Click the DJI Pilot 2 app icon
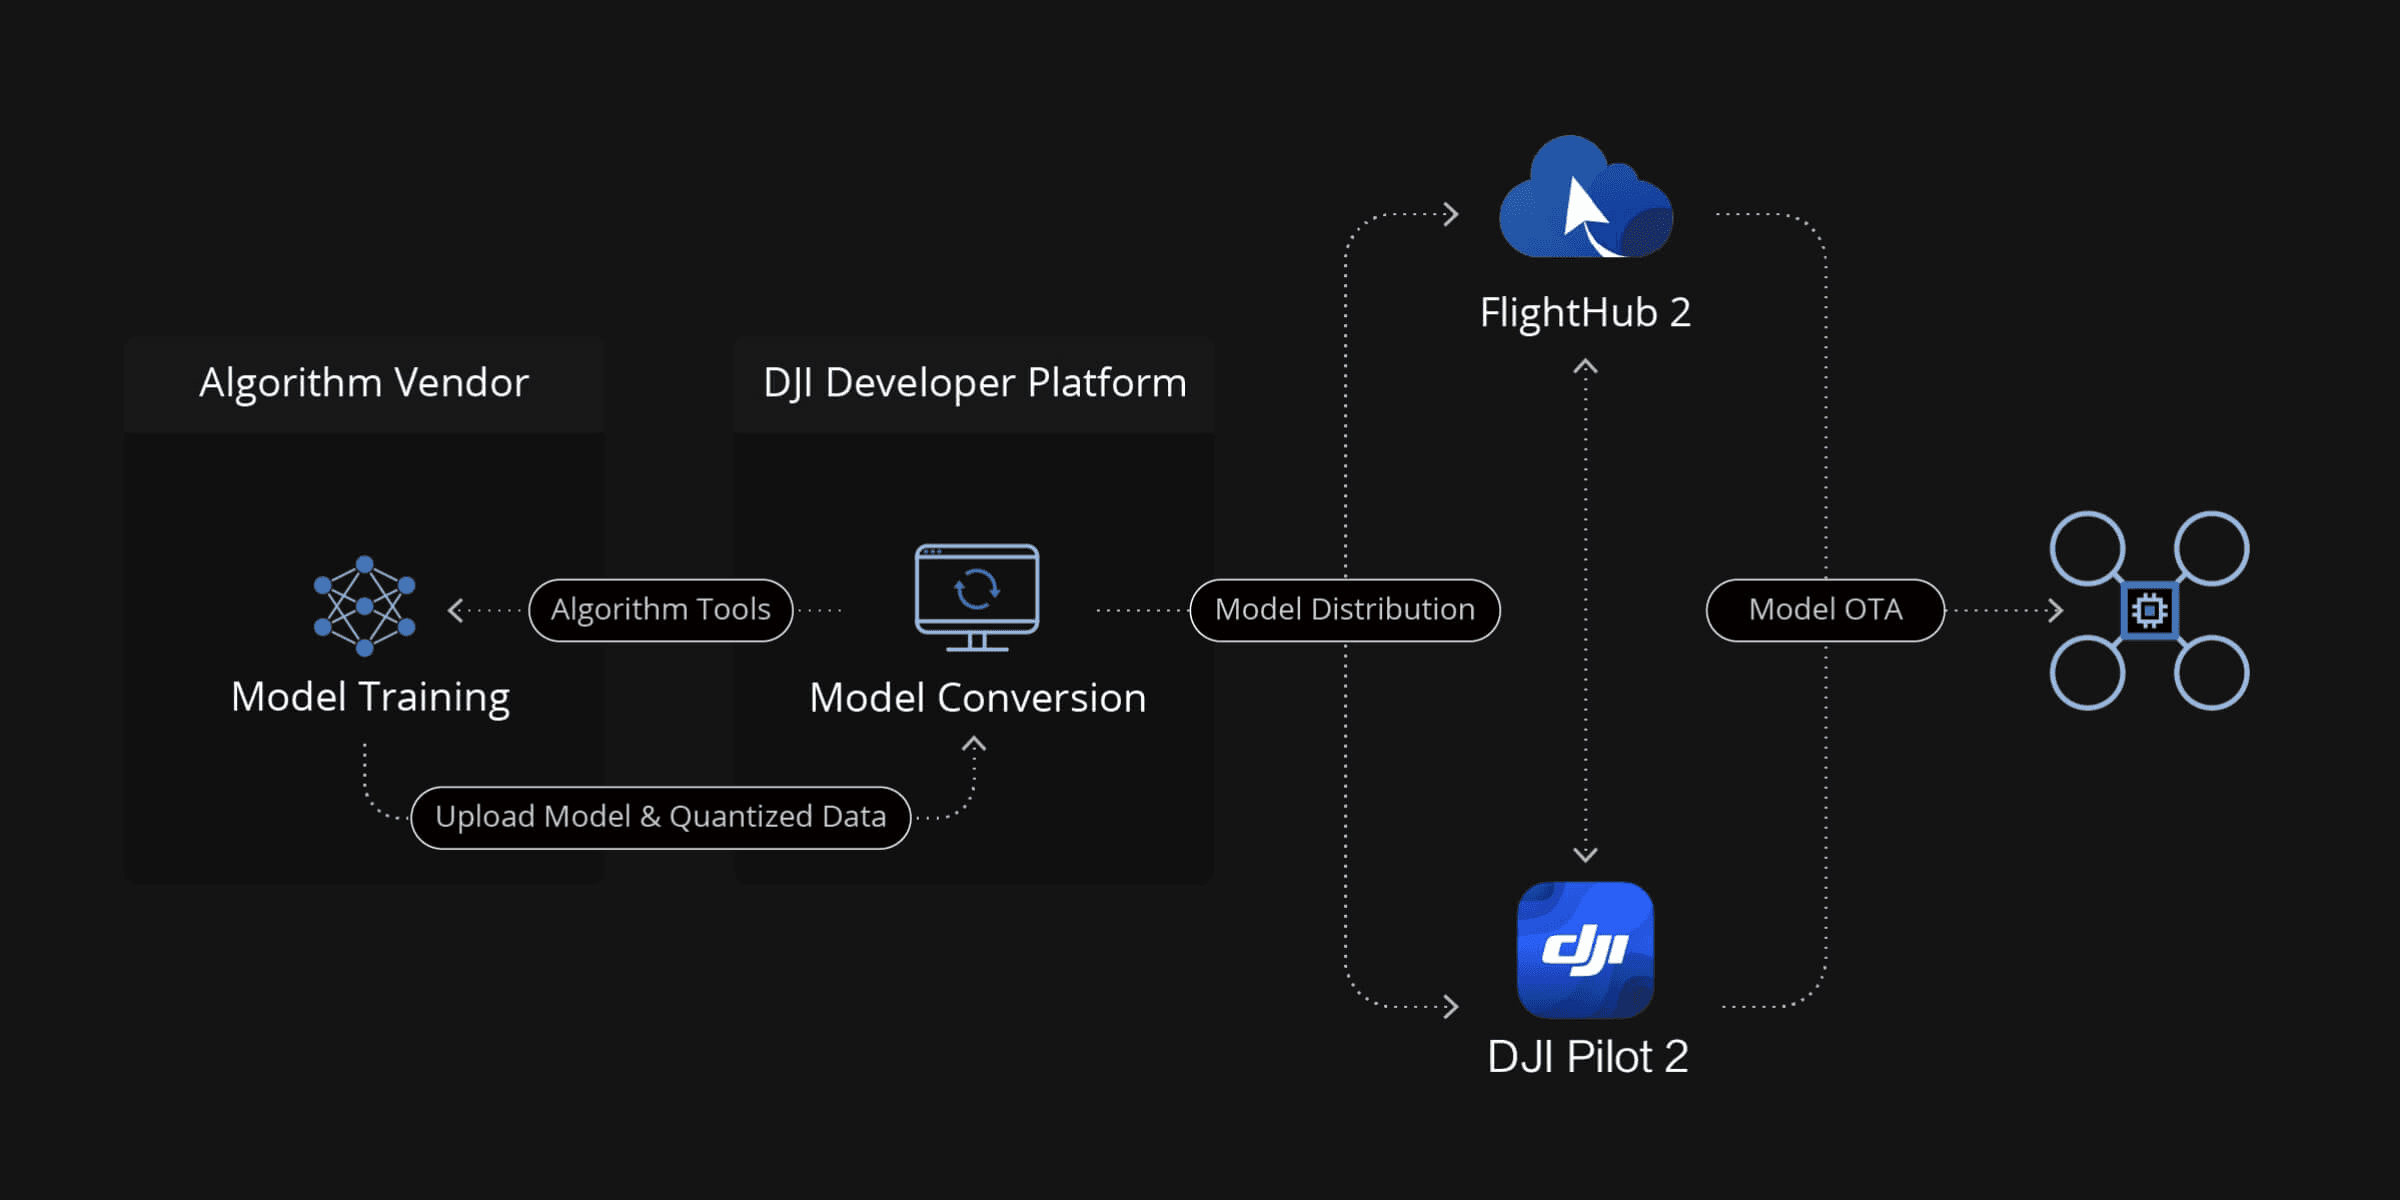This screenshot has height=1200, width=2400. pyautogui.click(x=1585, y=949)
